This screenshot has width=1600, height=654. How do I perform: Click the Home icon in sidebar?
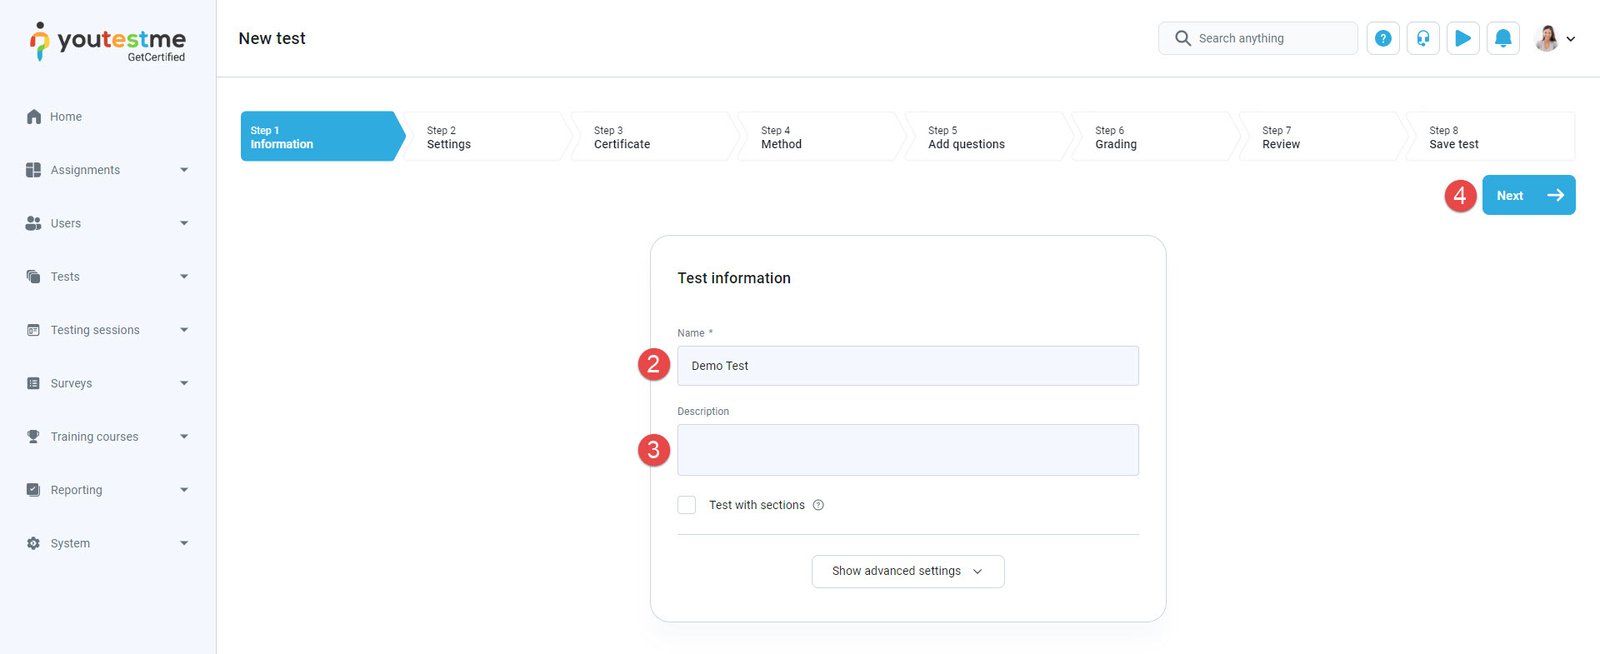pyautogui.click(x=34, y=117)
